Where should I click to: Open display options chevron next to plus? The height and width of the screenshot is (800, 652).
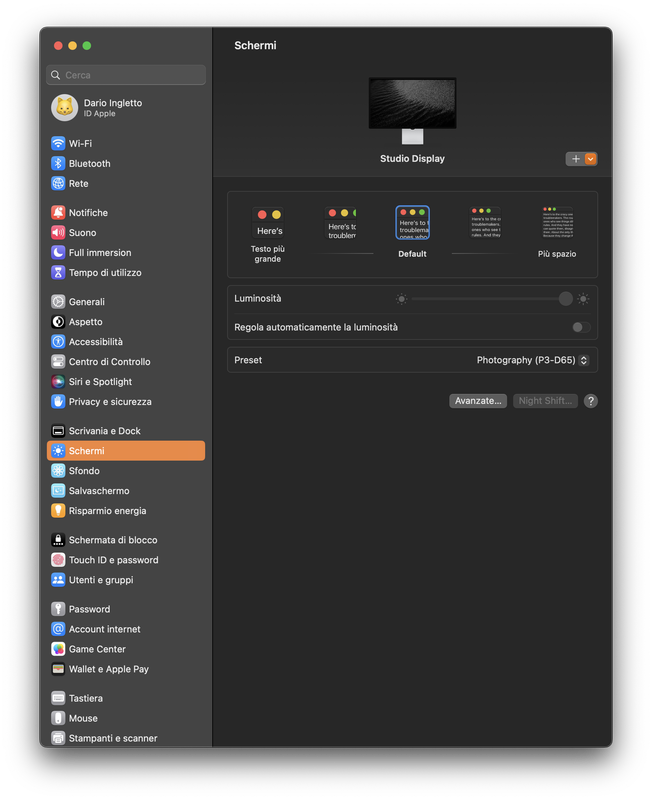point(590,159)
